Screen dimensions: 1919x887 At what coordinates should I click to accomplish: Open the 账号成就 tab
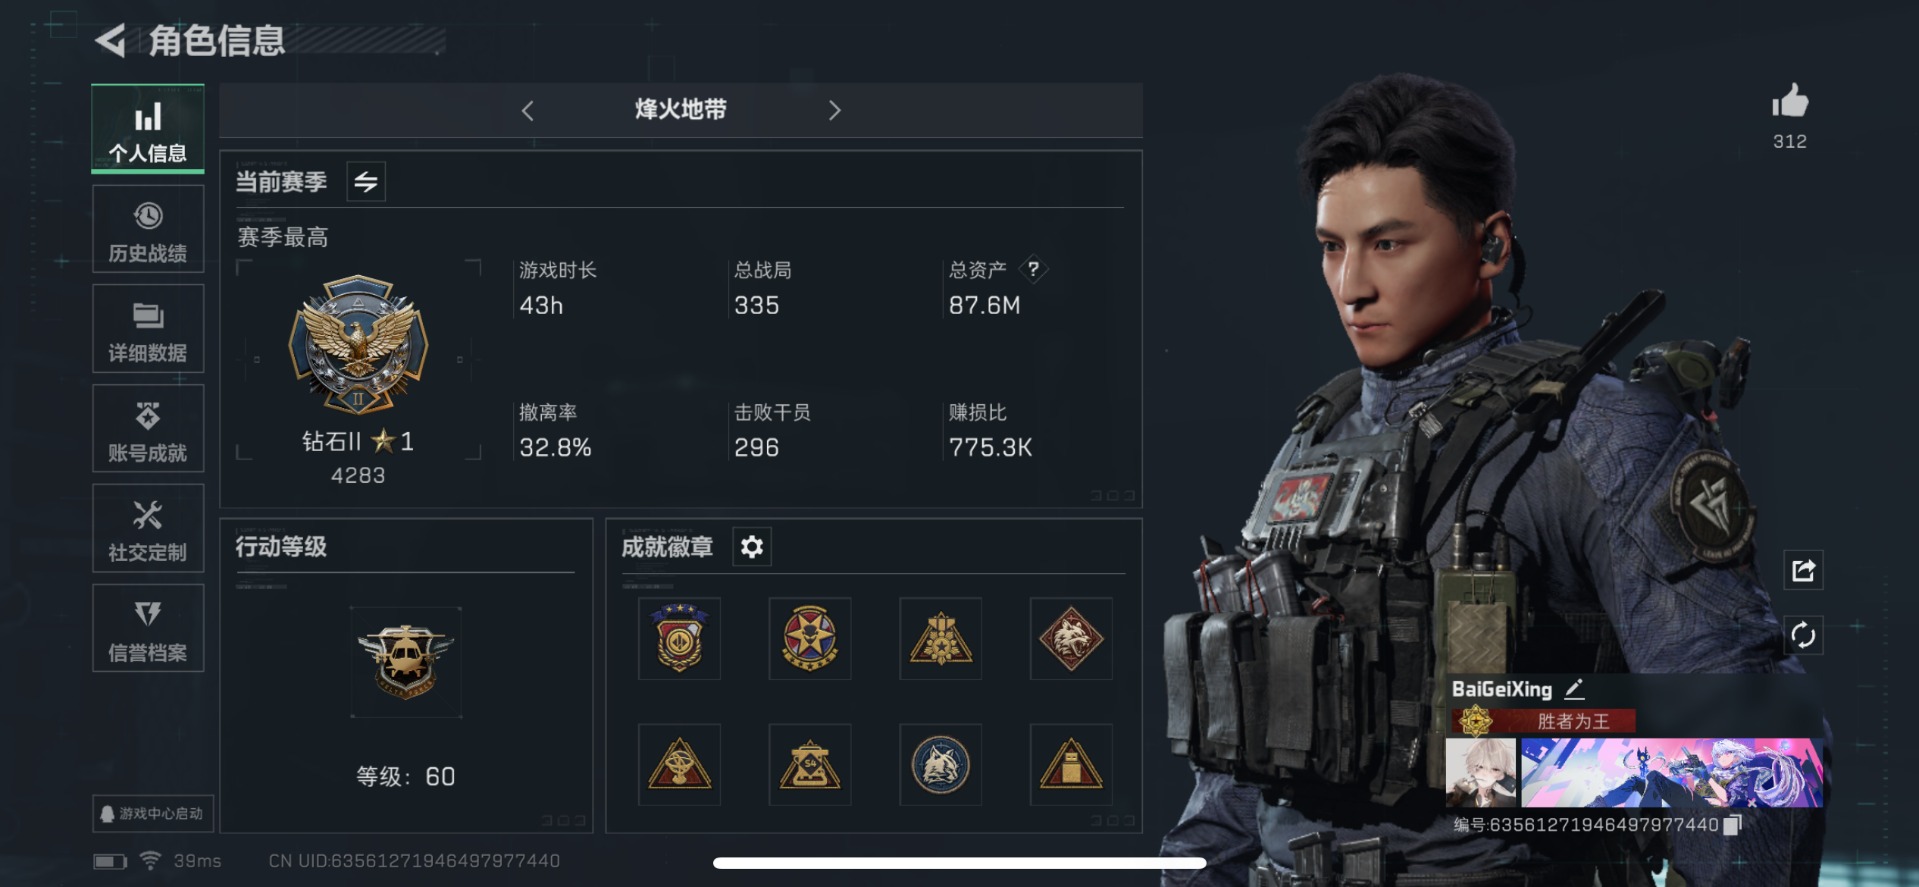[148, 429]
